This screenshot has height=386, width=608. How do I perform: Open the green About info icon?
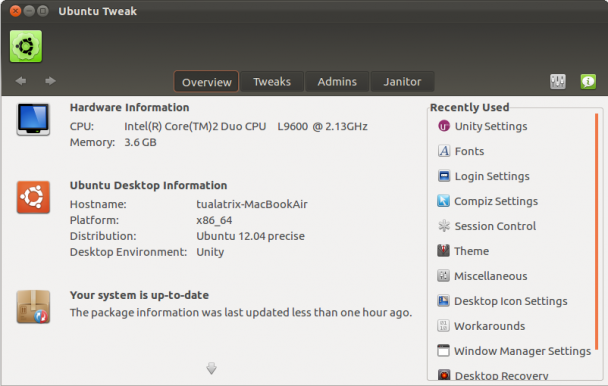point(588,81)
